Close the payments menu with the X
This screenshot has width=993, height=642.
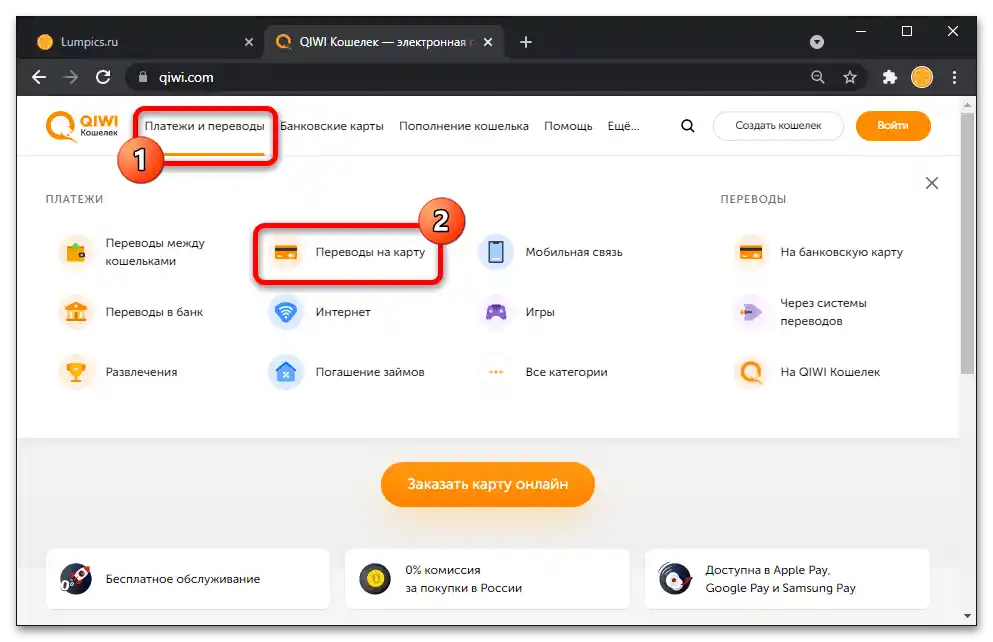coord(932,183)
